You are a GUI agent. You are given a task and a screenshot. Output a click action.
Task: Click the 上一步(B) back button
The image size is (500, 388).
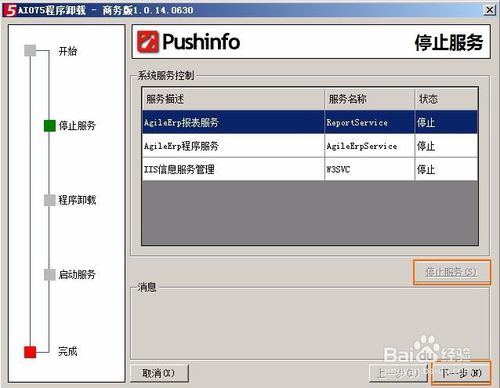398,373
